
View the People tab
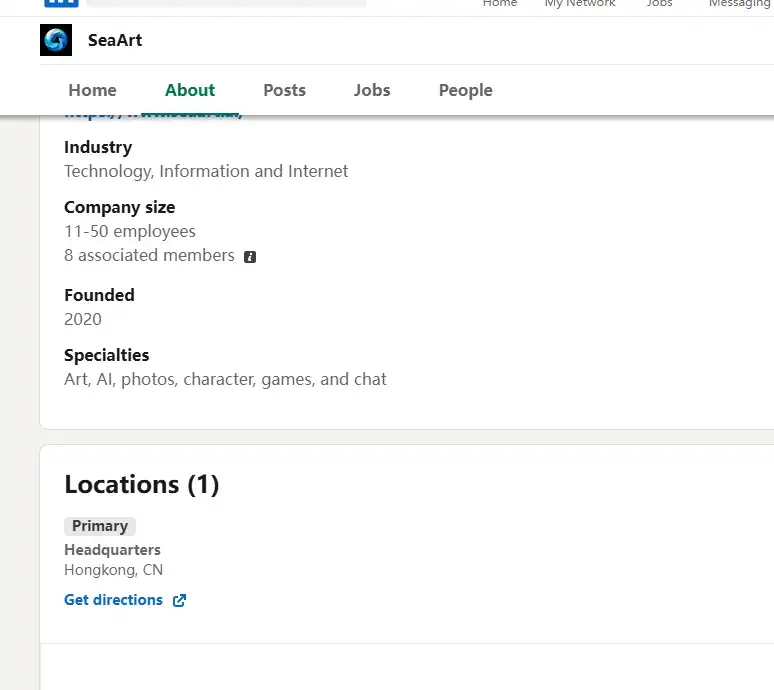[x=465, y=90]
